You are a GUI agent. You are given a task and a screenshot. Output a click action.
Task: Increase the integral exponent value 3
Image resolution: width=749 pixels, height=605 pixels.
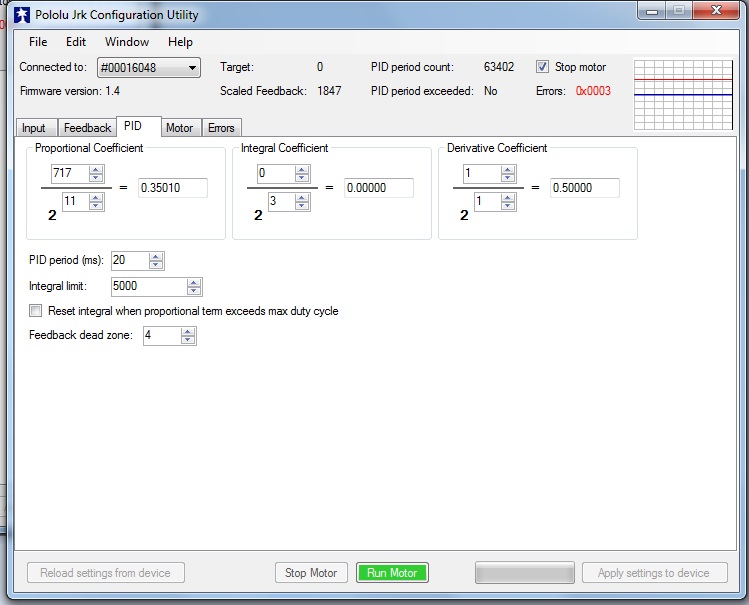tap(302, 198)
